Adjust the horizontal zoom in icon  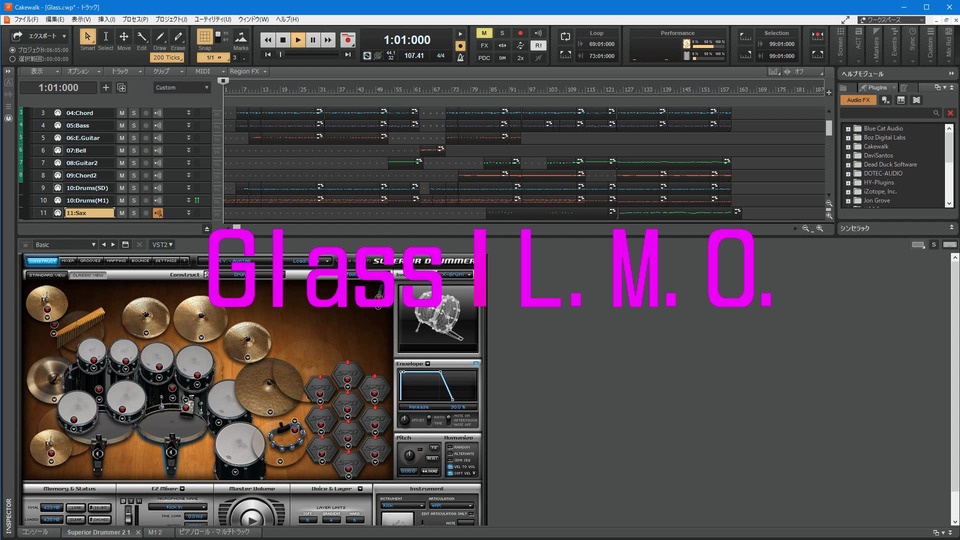pyautogui.click(x=820, y=228)
